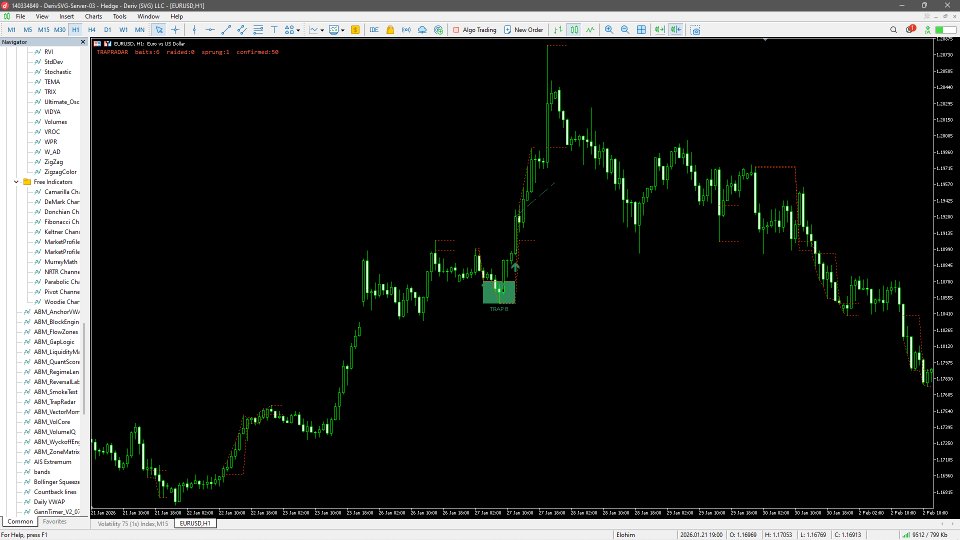Open the search magnifier icon
960x540 pixels.
[893, 29]
